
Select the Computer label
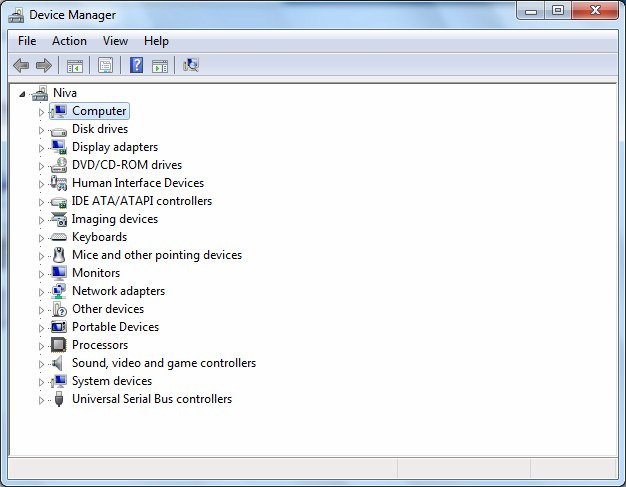click(99, 111)
